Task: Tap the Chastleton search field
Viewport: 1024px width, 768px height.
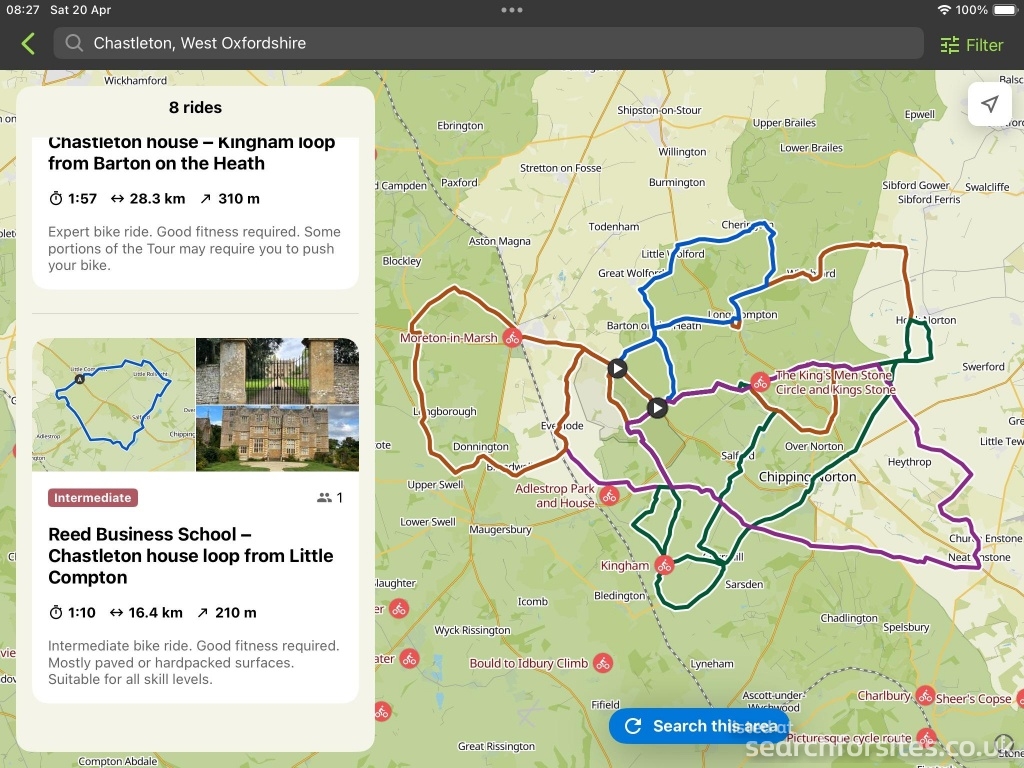Action: pos(488,43)
